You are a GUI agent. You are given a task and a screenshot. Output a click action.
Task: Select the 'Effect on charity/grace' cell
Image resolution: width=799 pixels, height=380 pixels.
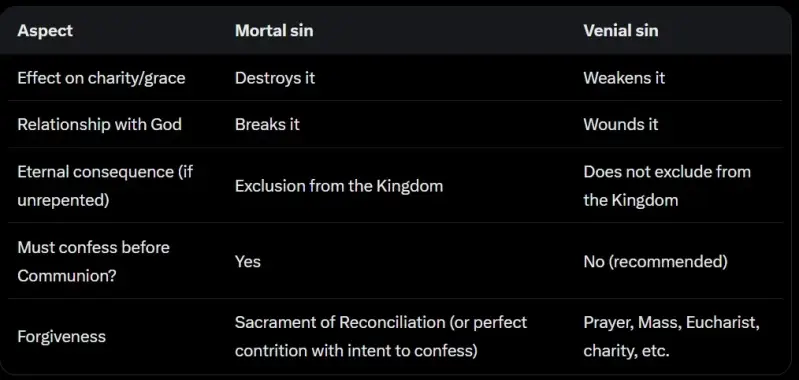coord(101,78)
